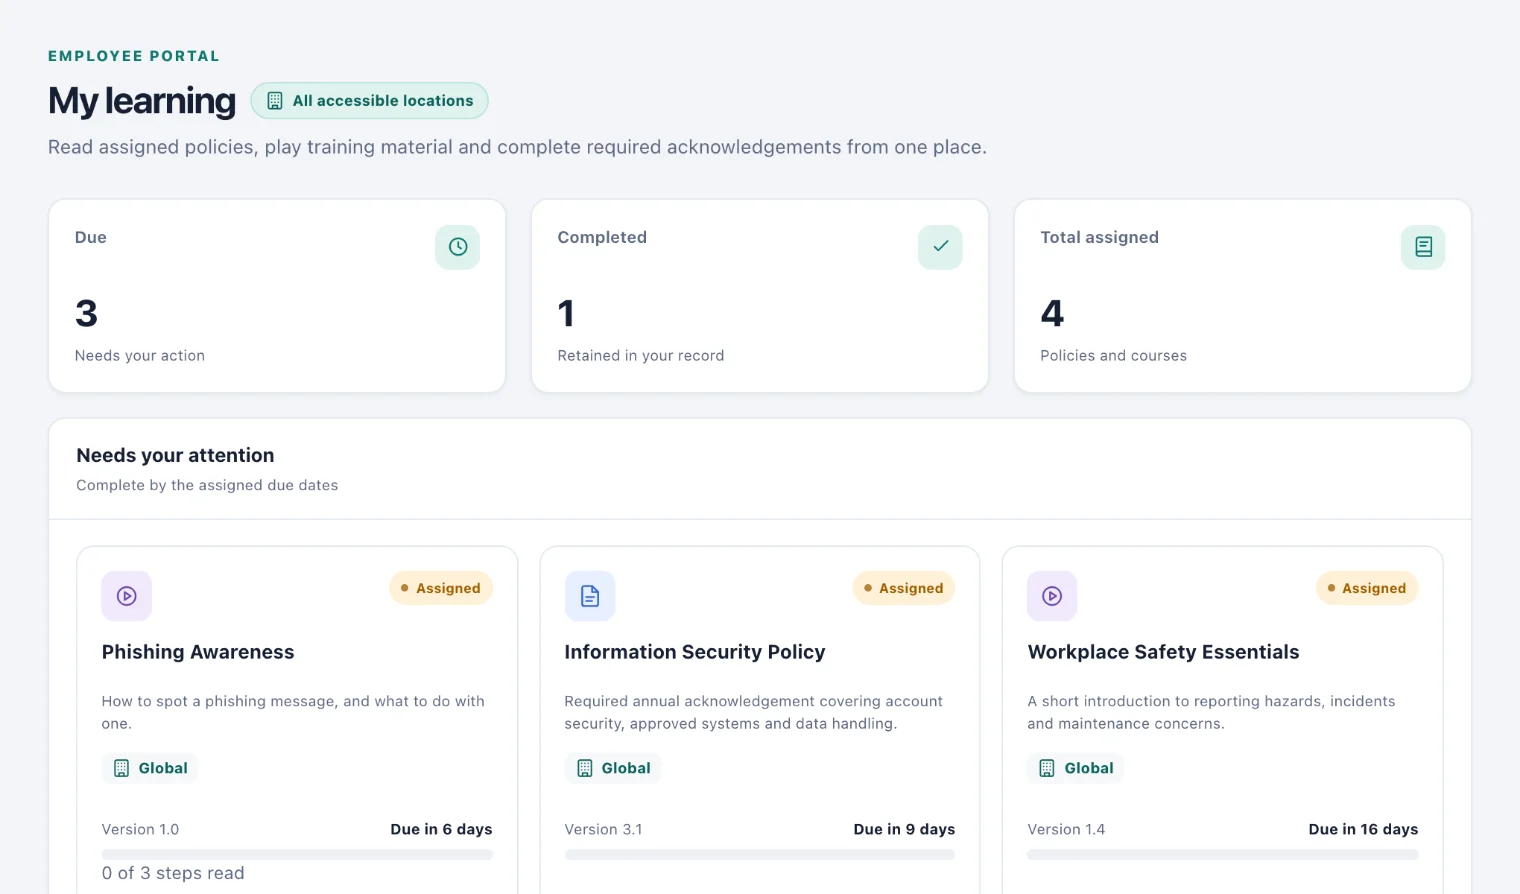The image size is (1520, 894).
Task: Click the 'Needs your attention' heading
Action: [x=175, y=455]
